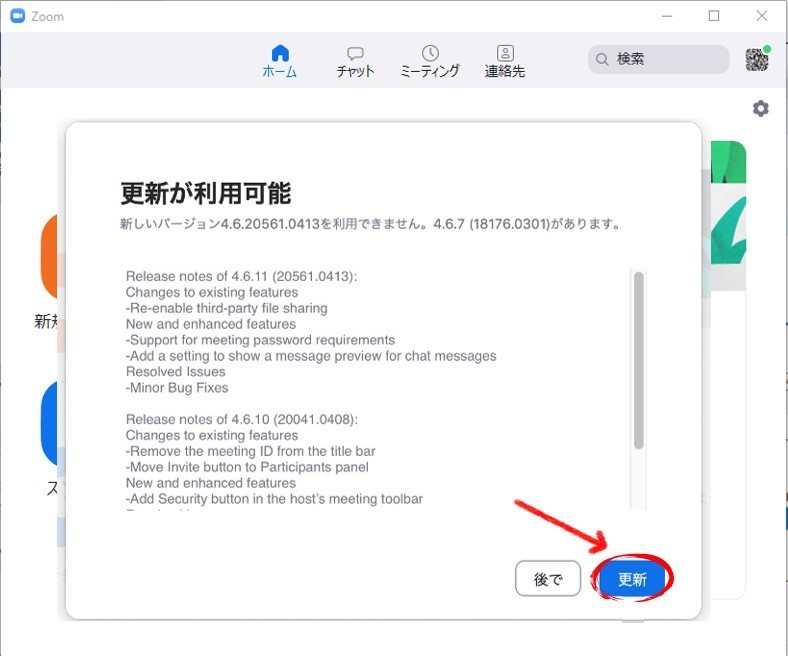Open the チャット chat icon
This screenshot has width=788, height=656.
point(355,53)
